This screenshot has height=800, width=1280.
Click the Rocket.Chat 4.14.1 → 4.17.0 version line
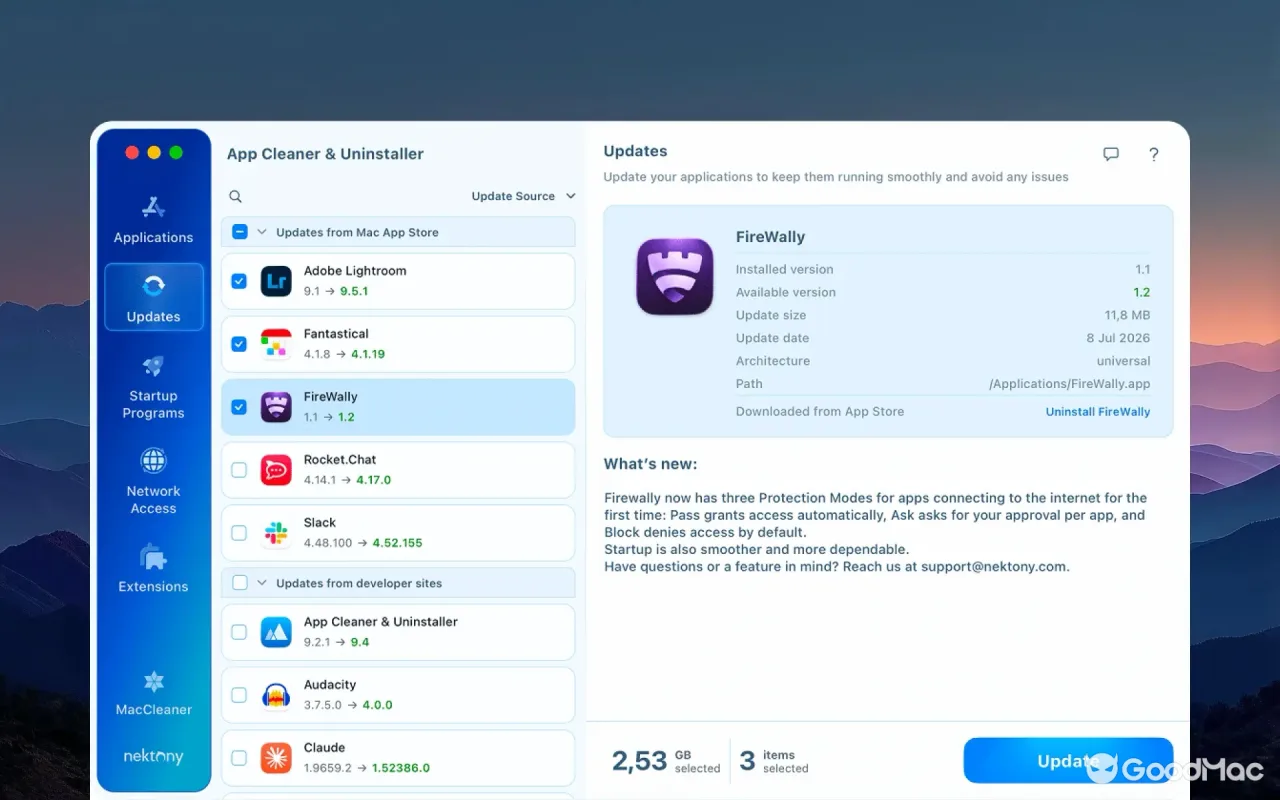pos(347,480)
